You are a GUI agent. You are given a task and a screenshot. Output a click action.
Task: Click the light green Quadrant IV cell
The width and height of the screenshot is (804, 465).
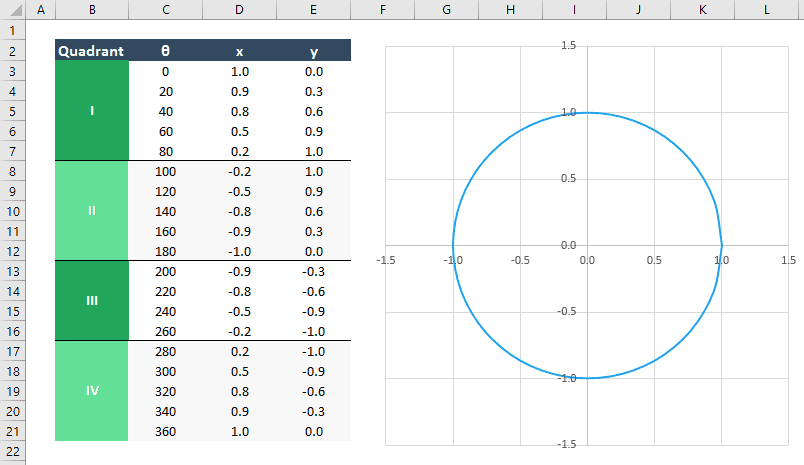[92, 391]
